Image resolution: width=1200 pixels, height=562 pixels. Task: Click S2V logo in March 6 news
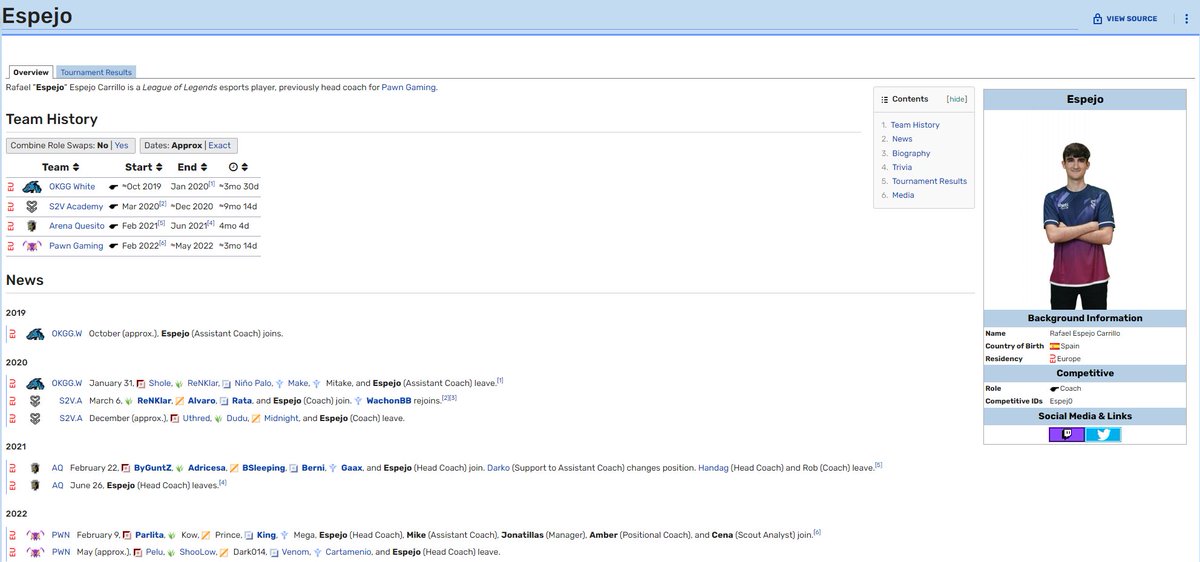click(x=35, y=400)
